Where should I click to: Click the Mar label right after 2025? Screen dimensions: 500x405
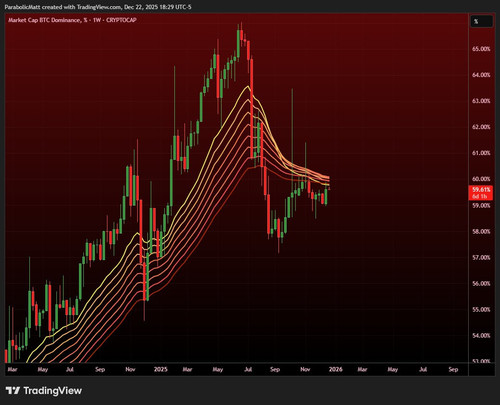pyautogui.click(x=187, y=369)
